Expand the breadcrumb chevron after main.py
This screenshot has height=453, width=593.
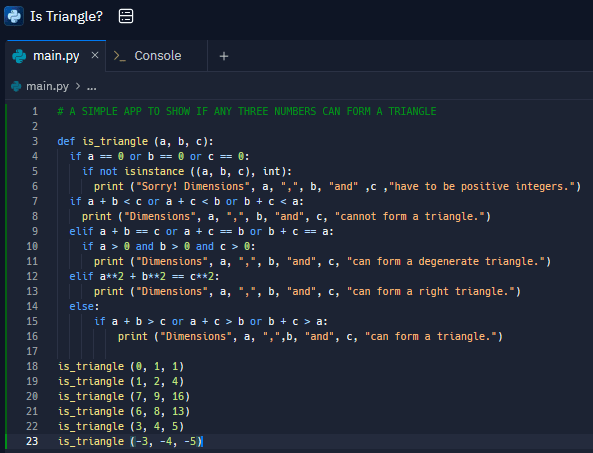pos(78,87)
